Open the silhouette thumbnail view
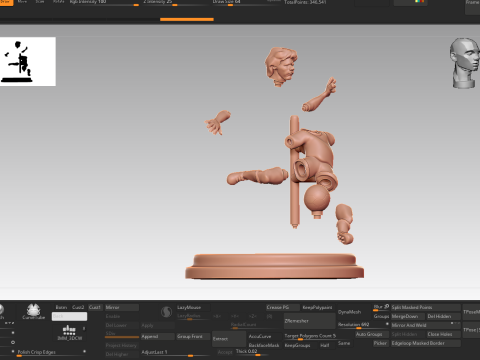480x360 pixels. click(x=28, y=61)
